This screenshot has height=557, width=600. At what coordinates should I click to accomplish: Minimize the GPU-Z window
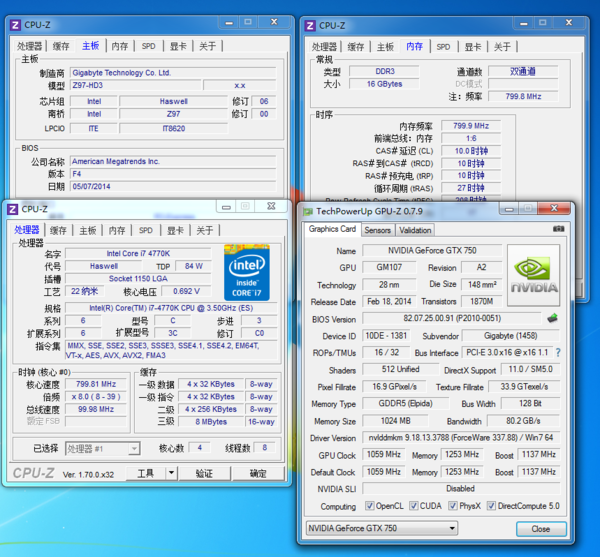(509, 209)
